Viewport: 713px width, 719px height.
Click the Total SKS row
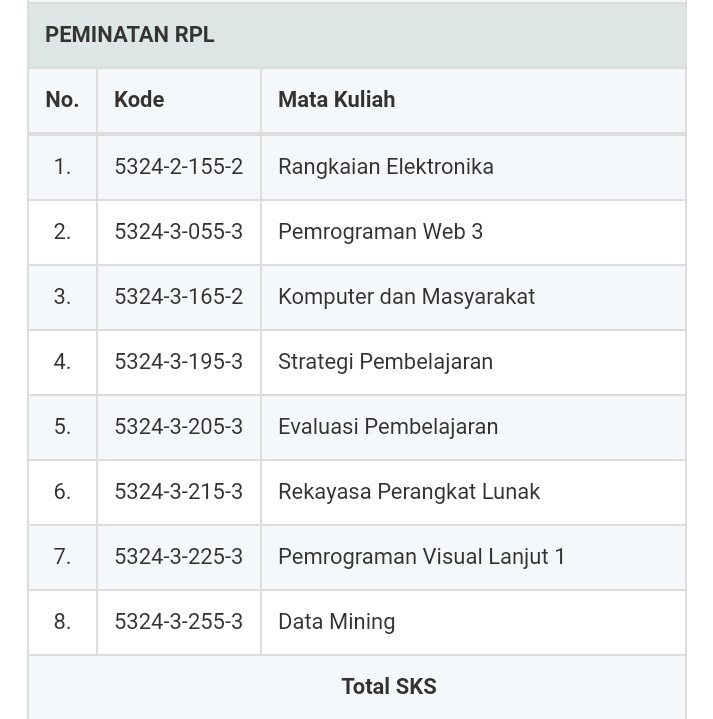[x=388, y=687]
